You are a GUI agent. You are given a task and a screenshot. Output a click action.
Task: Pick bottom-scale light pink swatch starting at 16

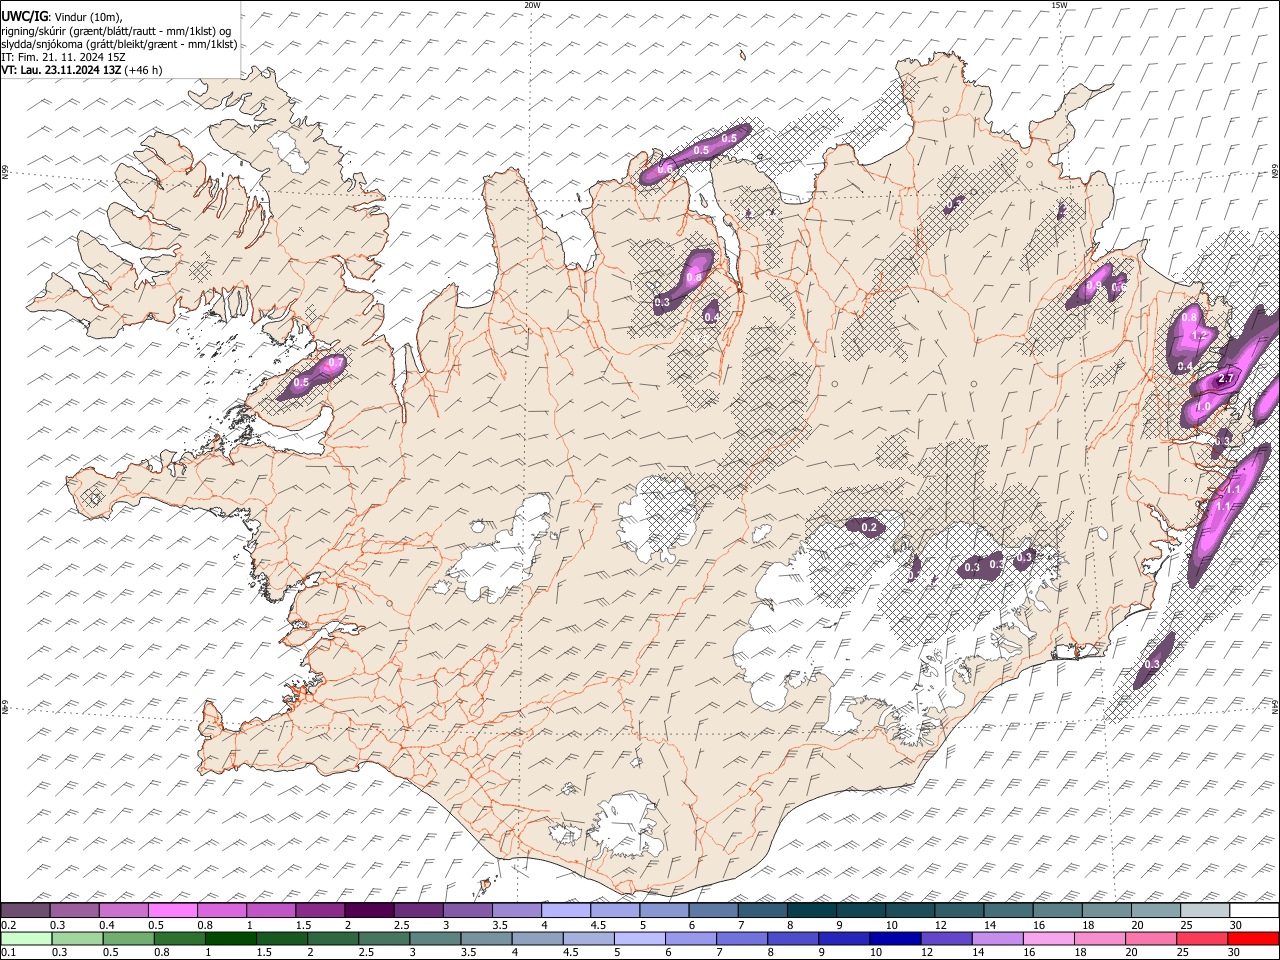pyautogui.click(x=1048, y=938)
